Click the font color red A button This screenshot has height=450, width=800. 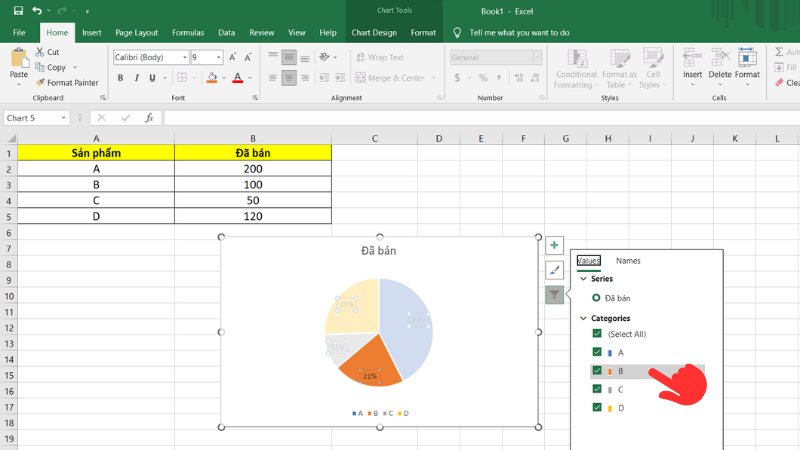(x=237, y=78)
